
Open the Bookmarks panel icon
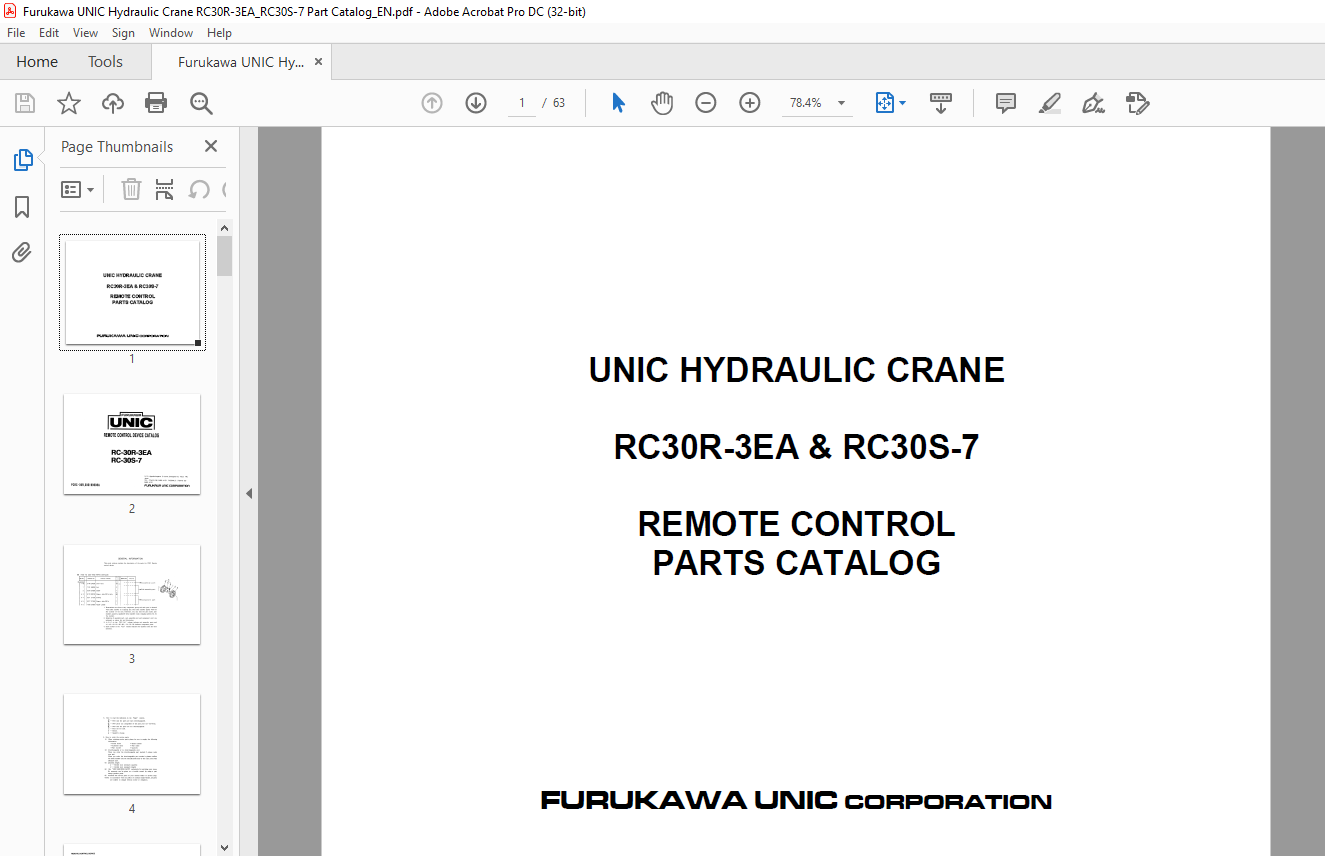point(22,207)
